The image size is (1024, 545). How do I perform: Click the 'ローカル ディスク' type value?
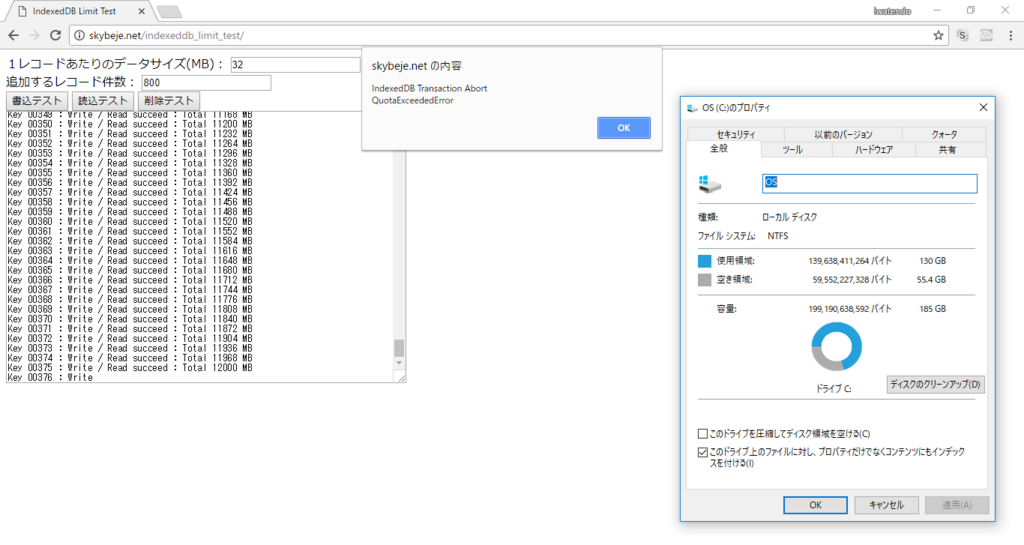790,217
